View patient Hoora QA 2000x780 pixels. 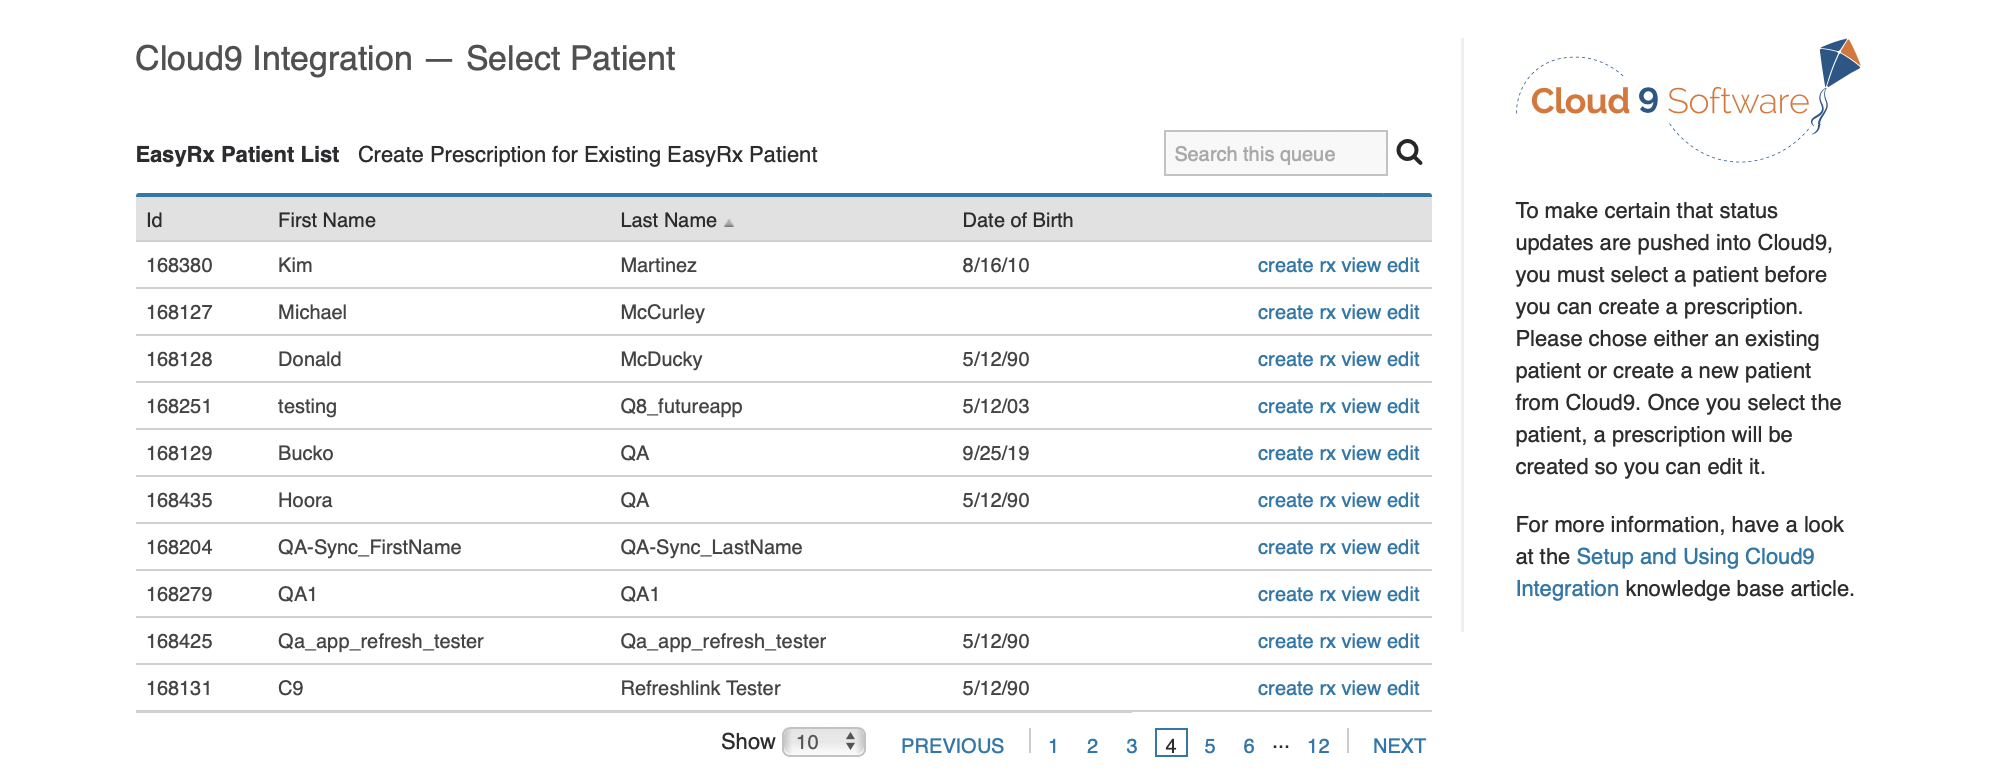click(1361, 500)
